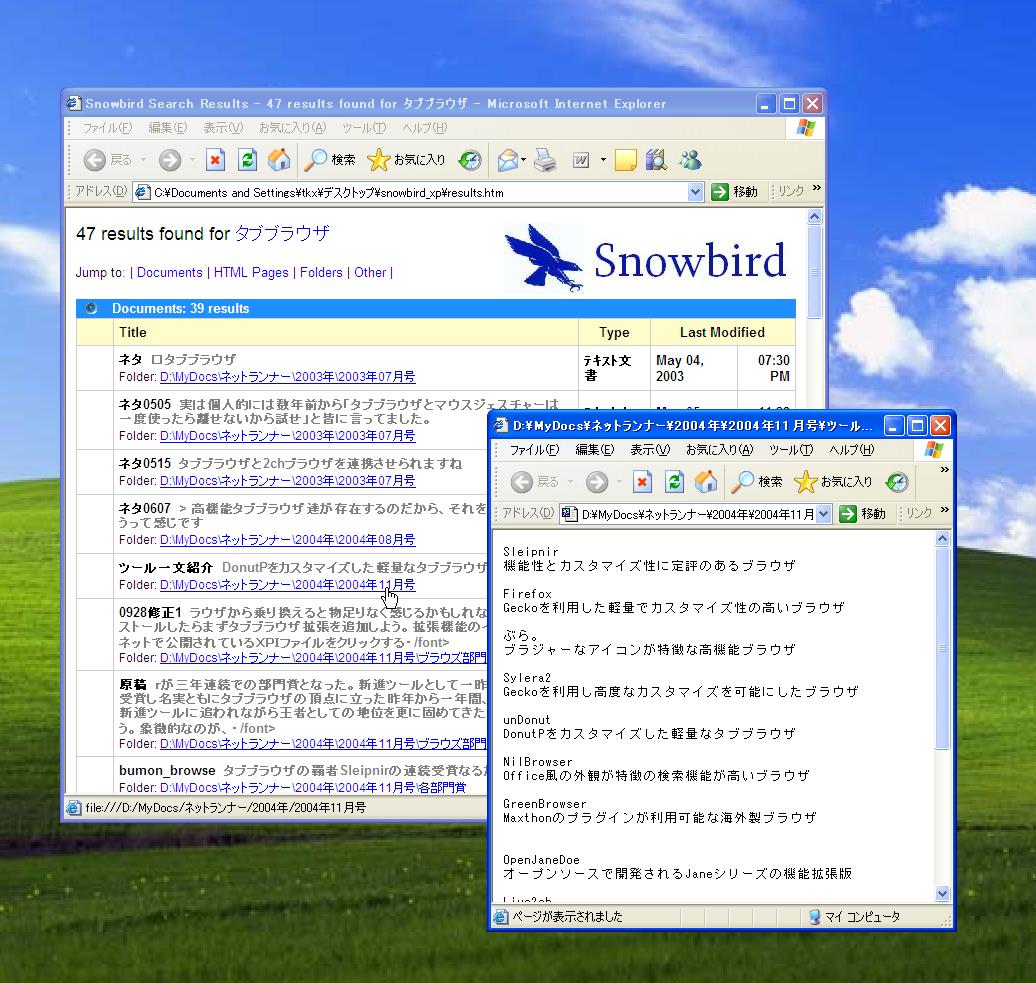Open folder link under ネタ0607 result
This screenshot has height=983, width=1036.
pyautogui.click(x=287, y=540)
